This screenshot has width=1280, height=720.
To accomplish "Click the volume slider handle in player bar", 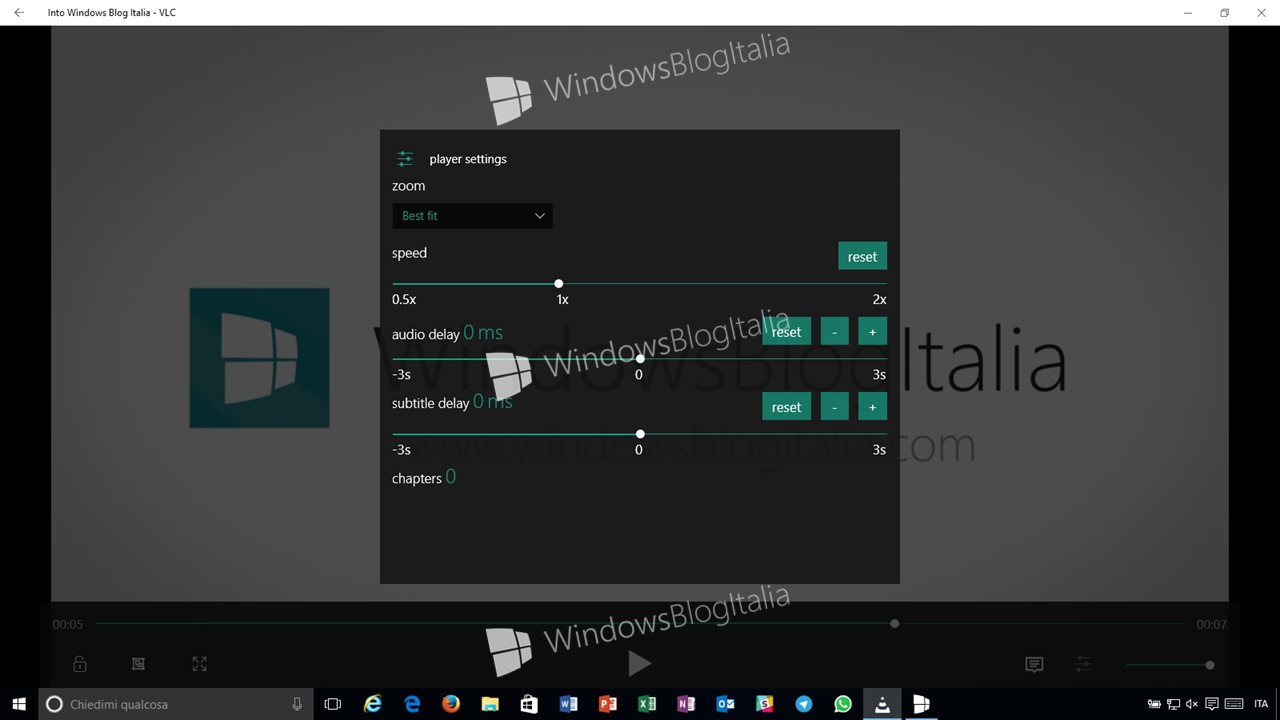I will click(x=1210, y=665).
